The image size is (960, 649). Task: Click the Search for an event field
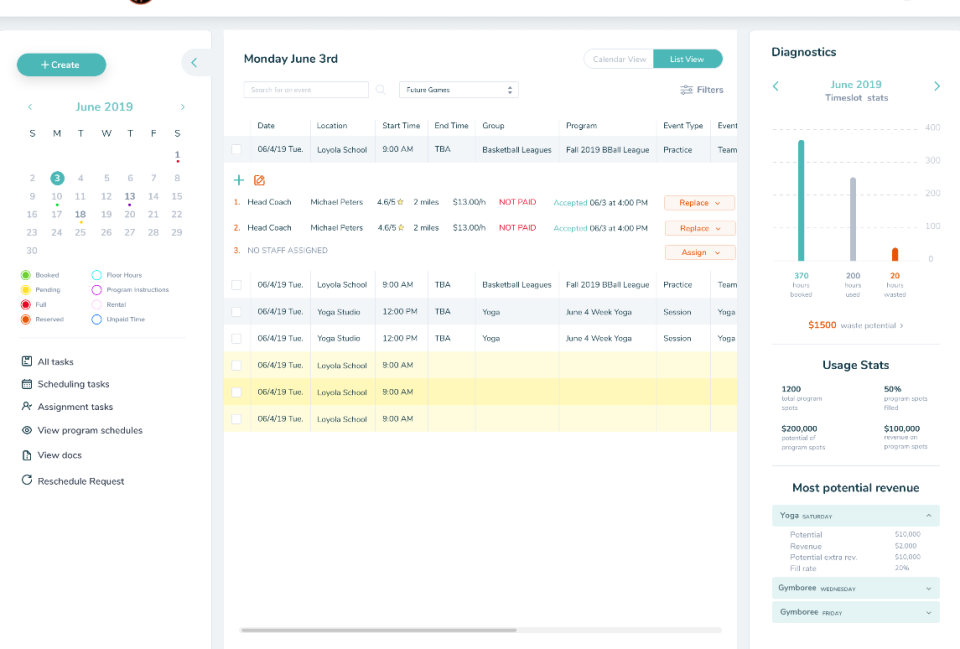pos(306,90)
